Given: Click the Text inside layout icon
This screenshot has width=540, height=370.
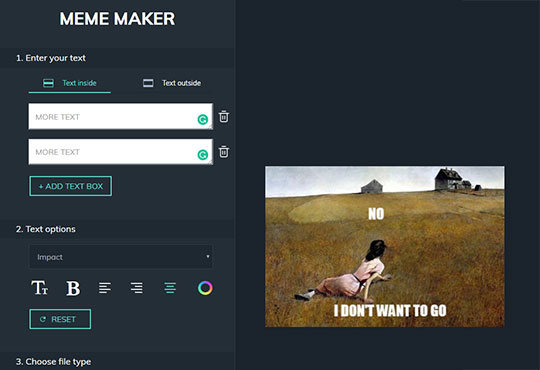Looking at the screenshot, I should [x=48, y=83].
